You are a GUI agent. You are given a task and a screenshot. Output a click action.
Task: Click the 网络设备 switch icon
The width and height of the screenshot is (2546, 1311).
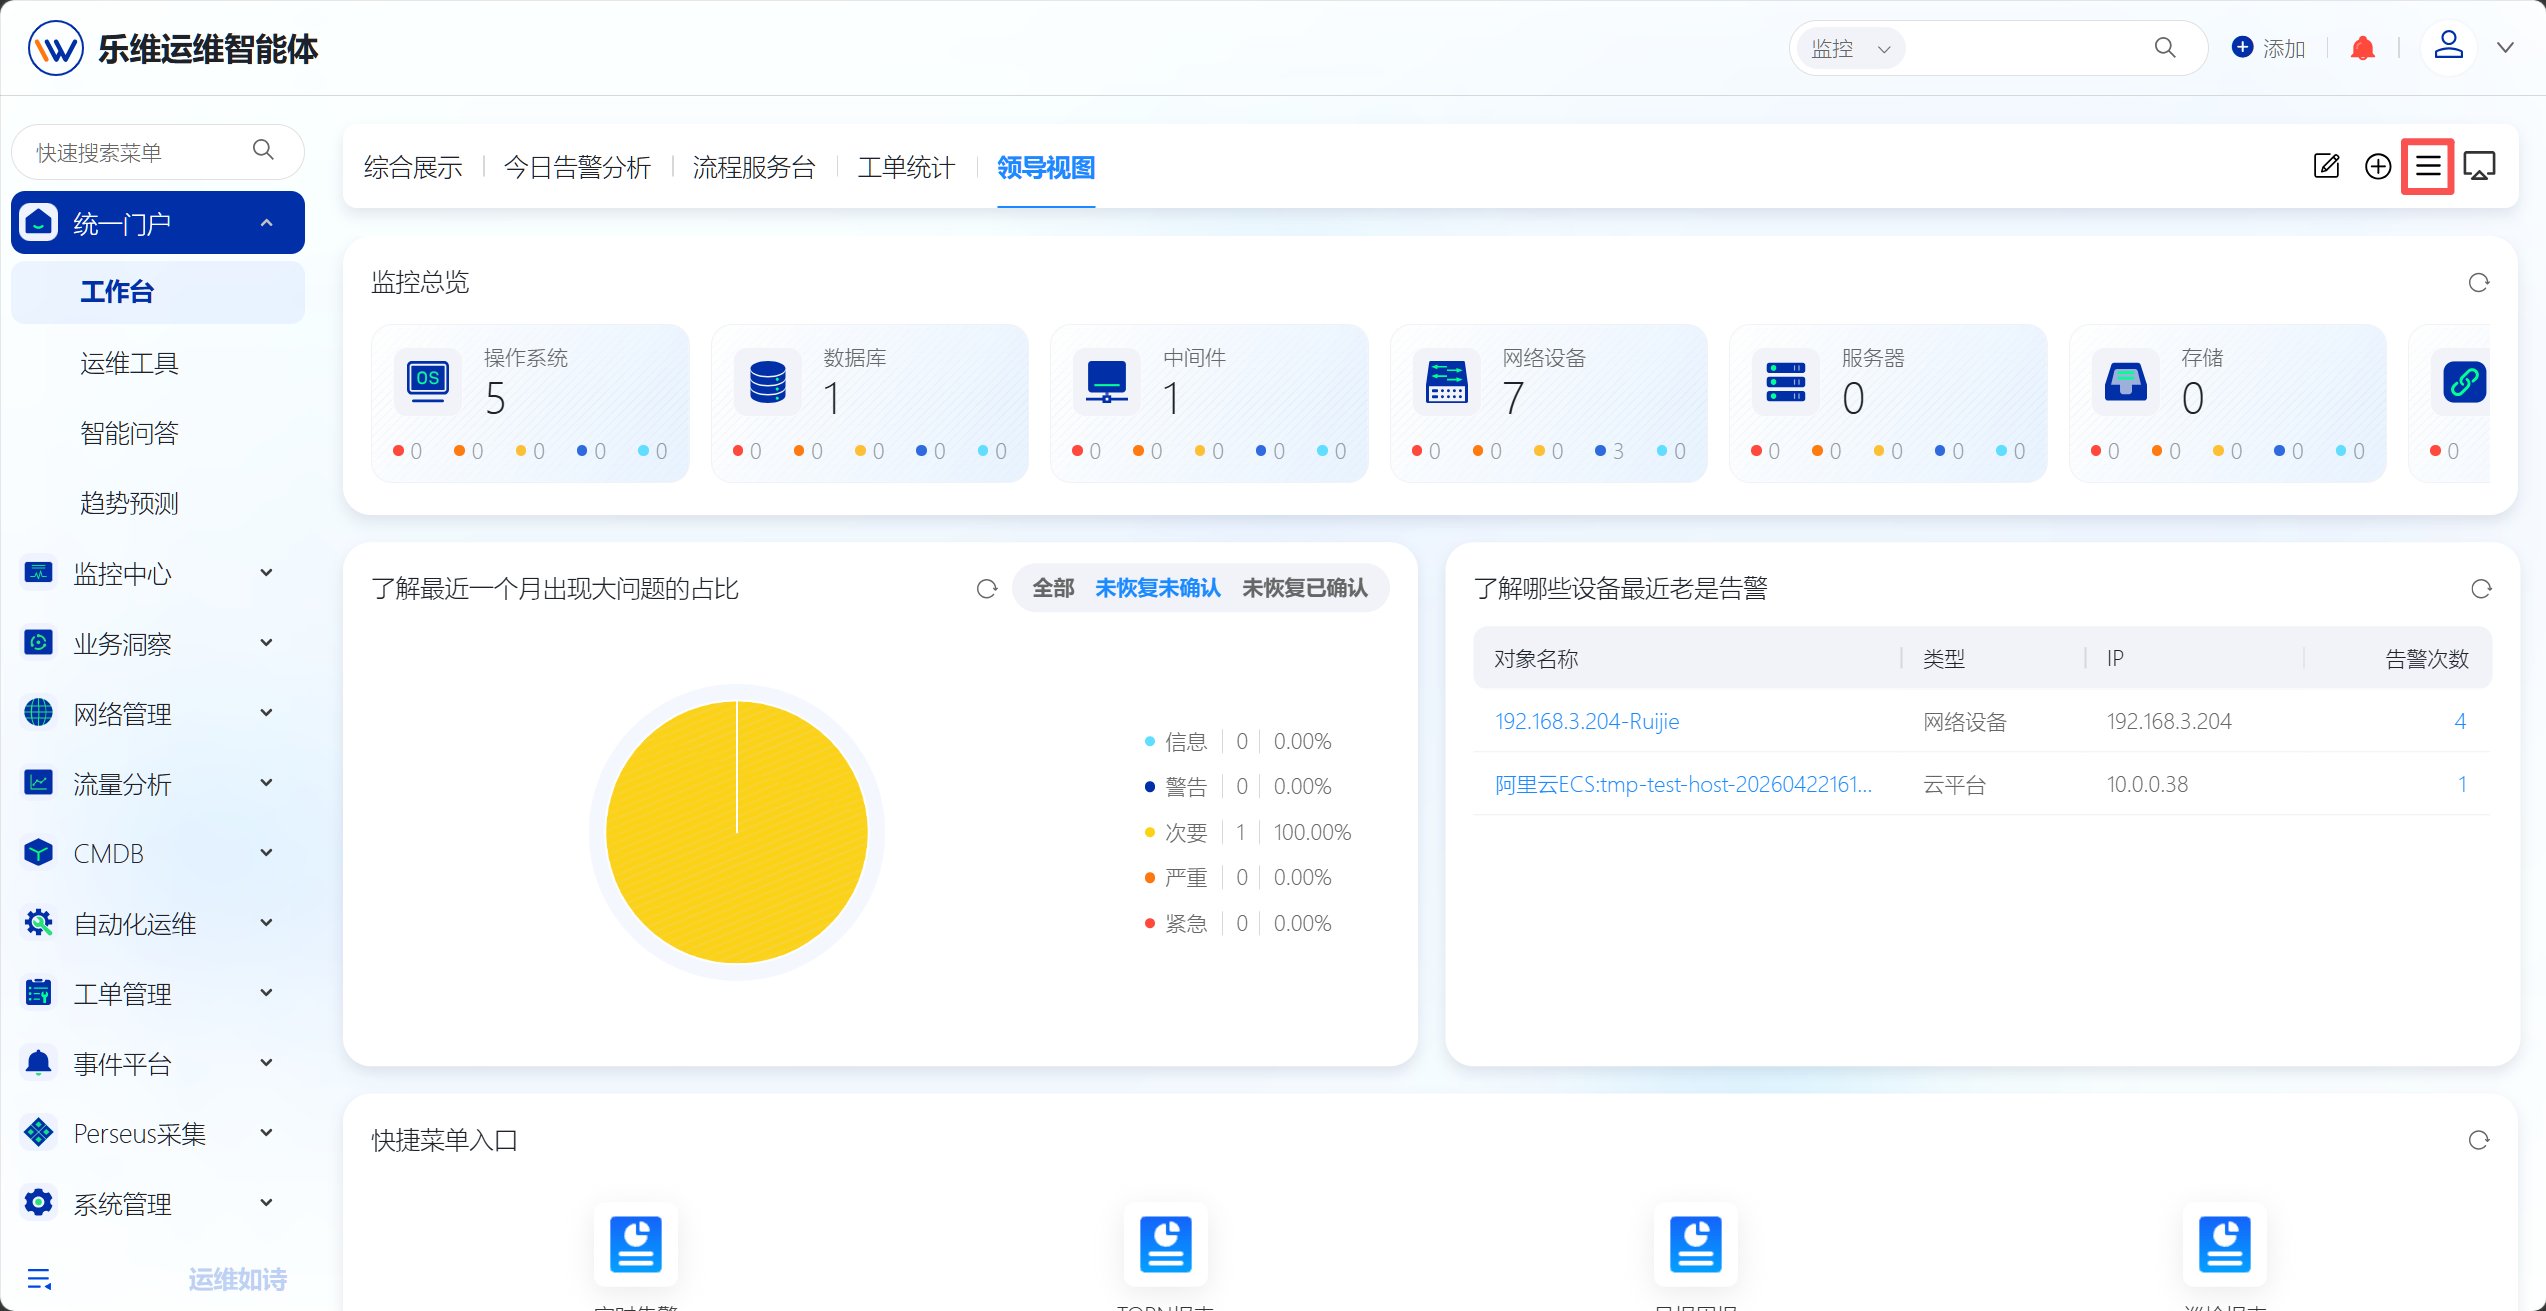[1446, 381]
